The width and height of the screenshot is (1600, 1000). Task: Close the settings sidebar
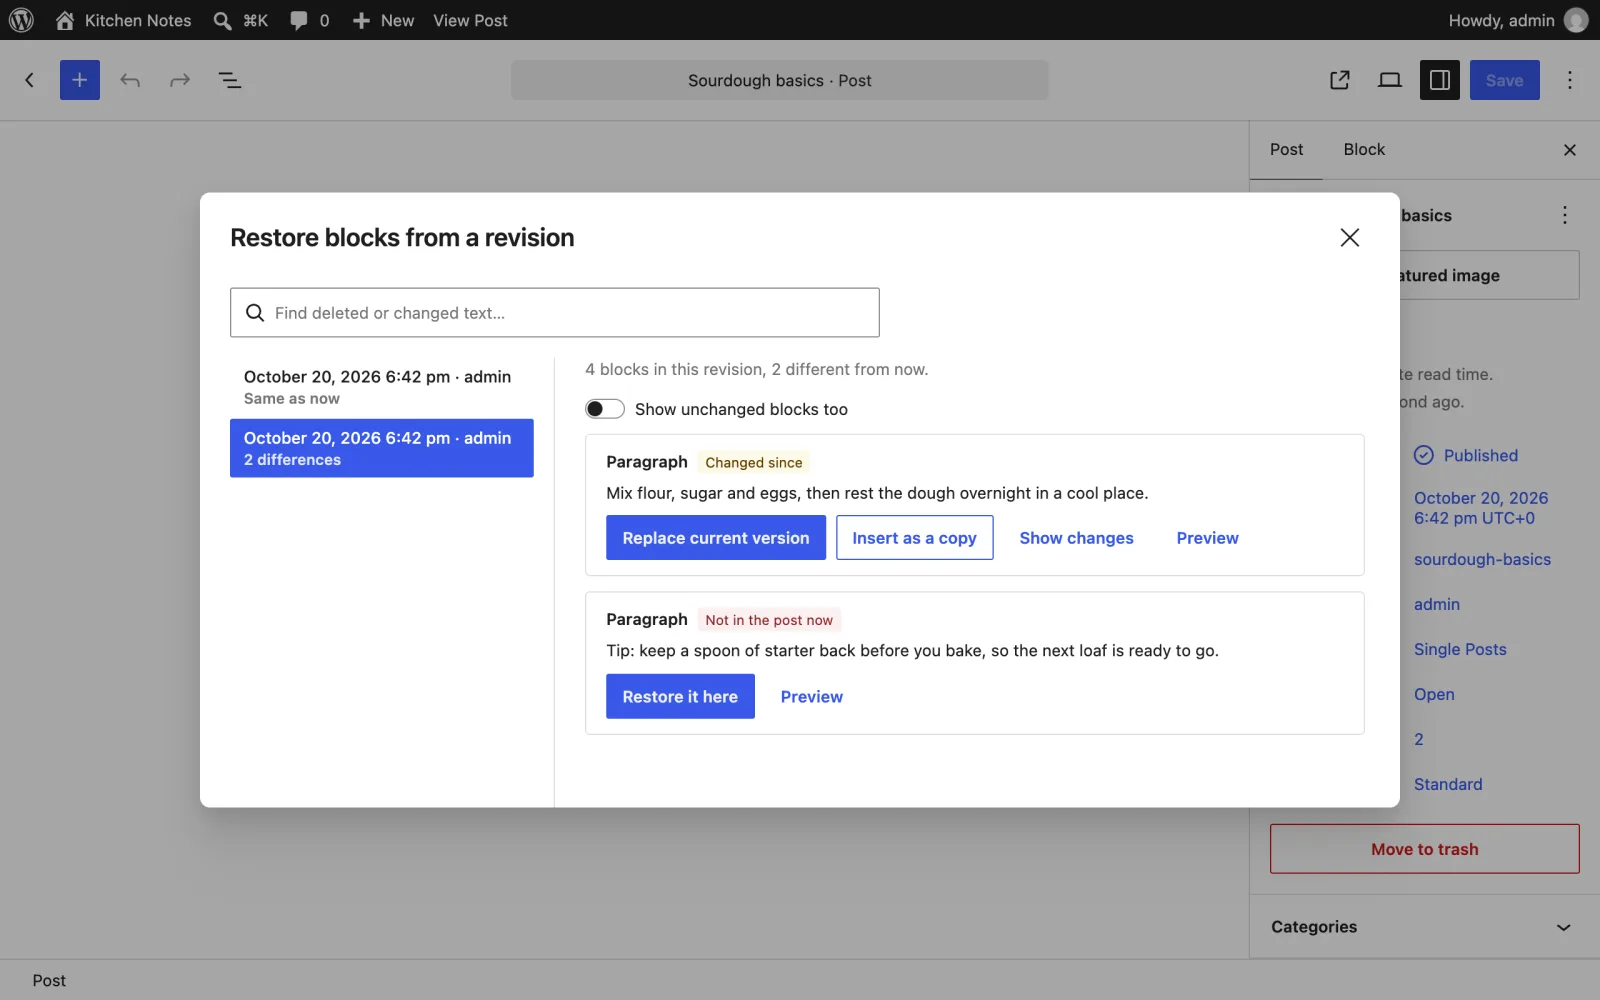click(1570, 150)
